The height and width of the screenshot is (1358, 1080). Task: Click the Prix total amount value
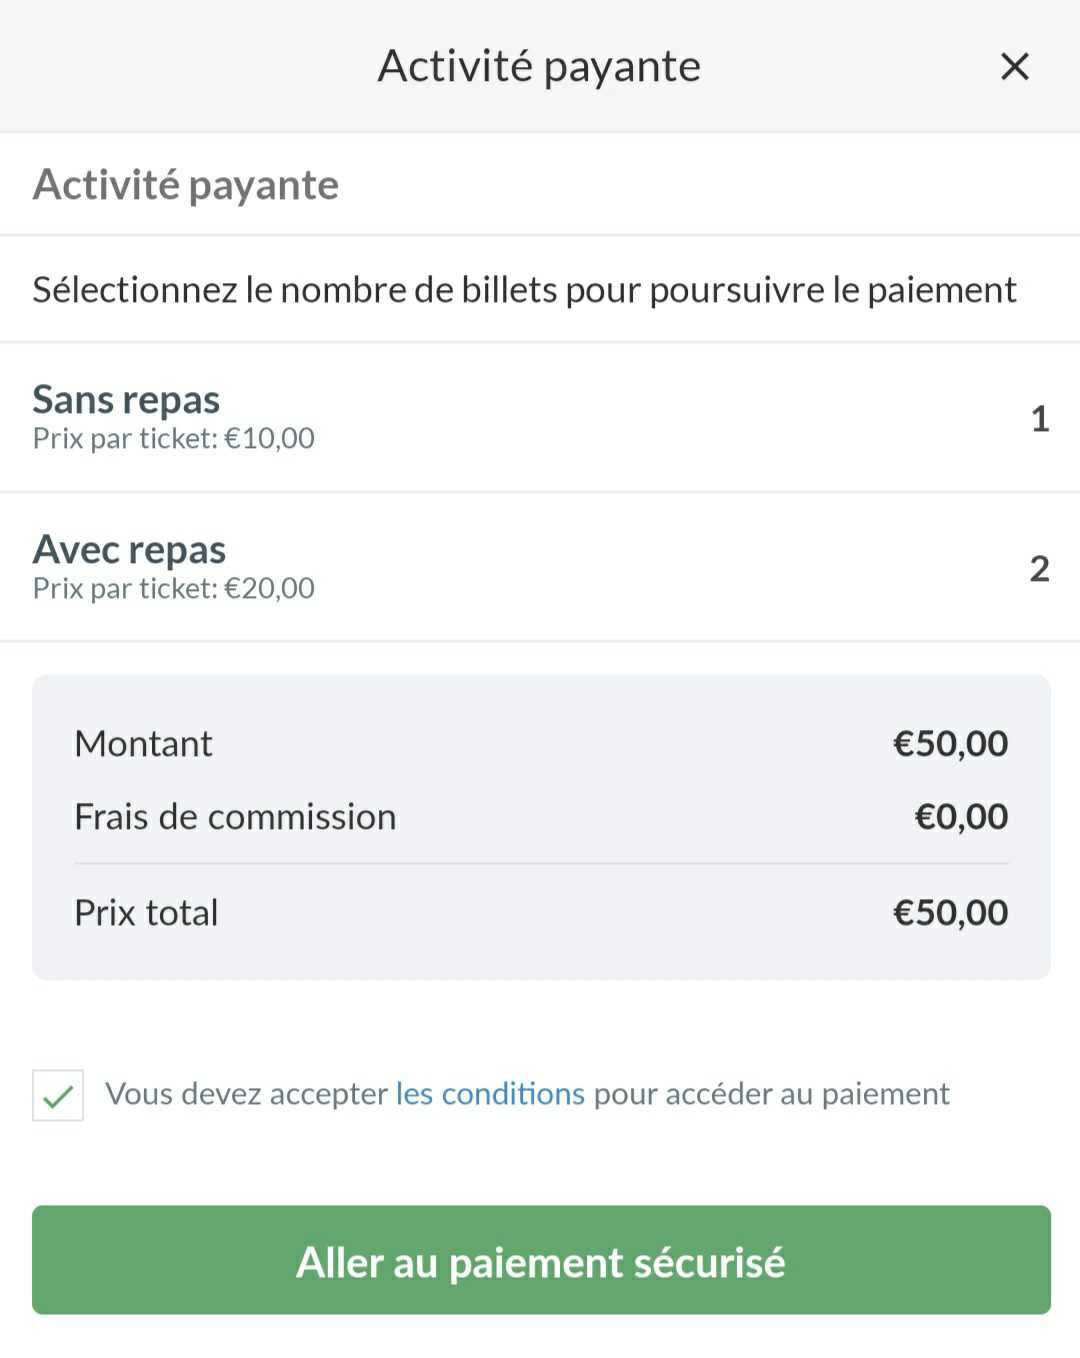950,913
